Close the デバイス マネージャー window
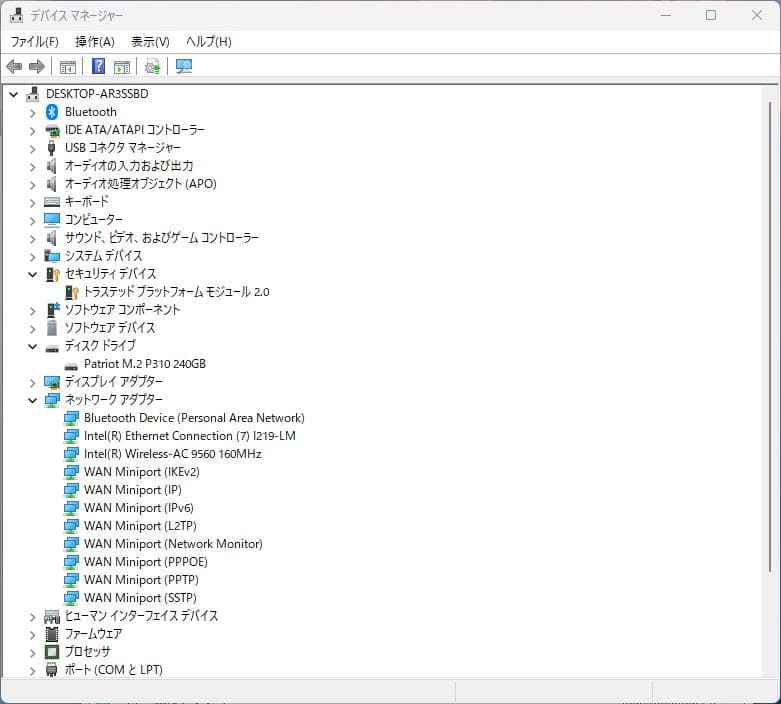 pos(757,15)
